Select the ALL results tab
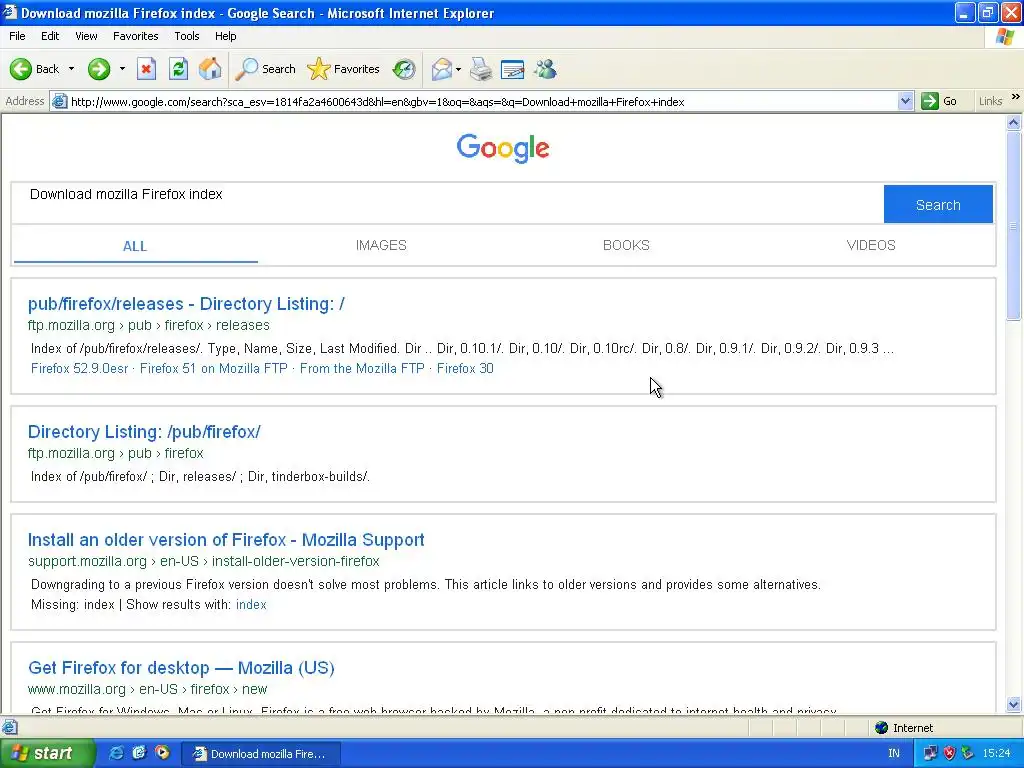1024x768 pixels. 135,246
